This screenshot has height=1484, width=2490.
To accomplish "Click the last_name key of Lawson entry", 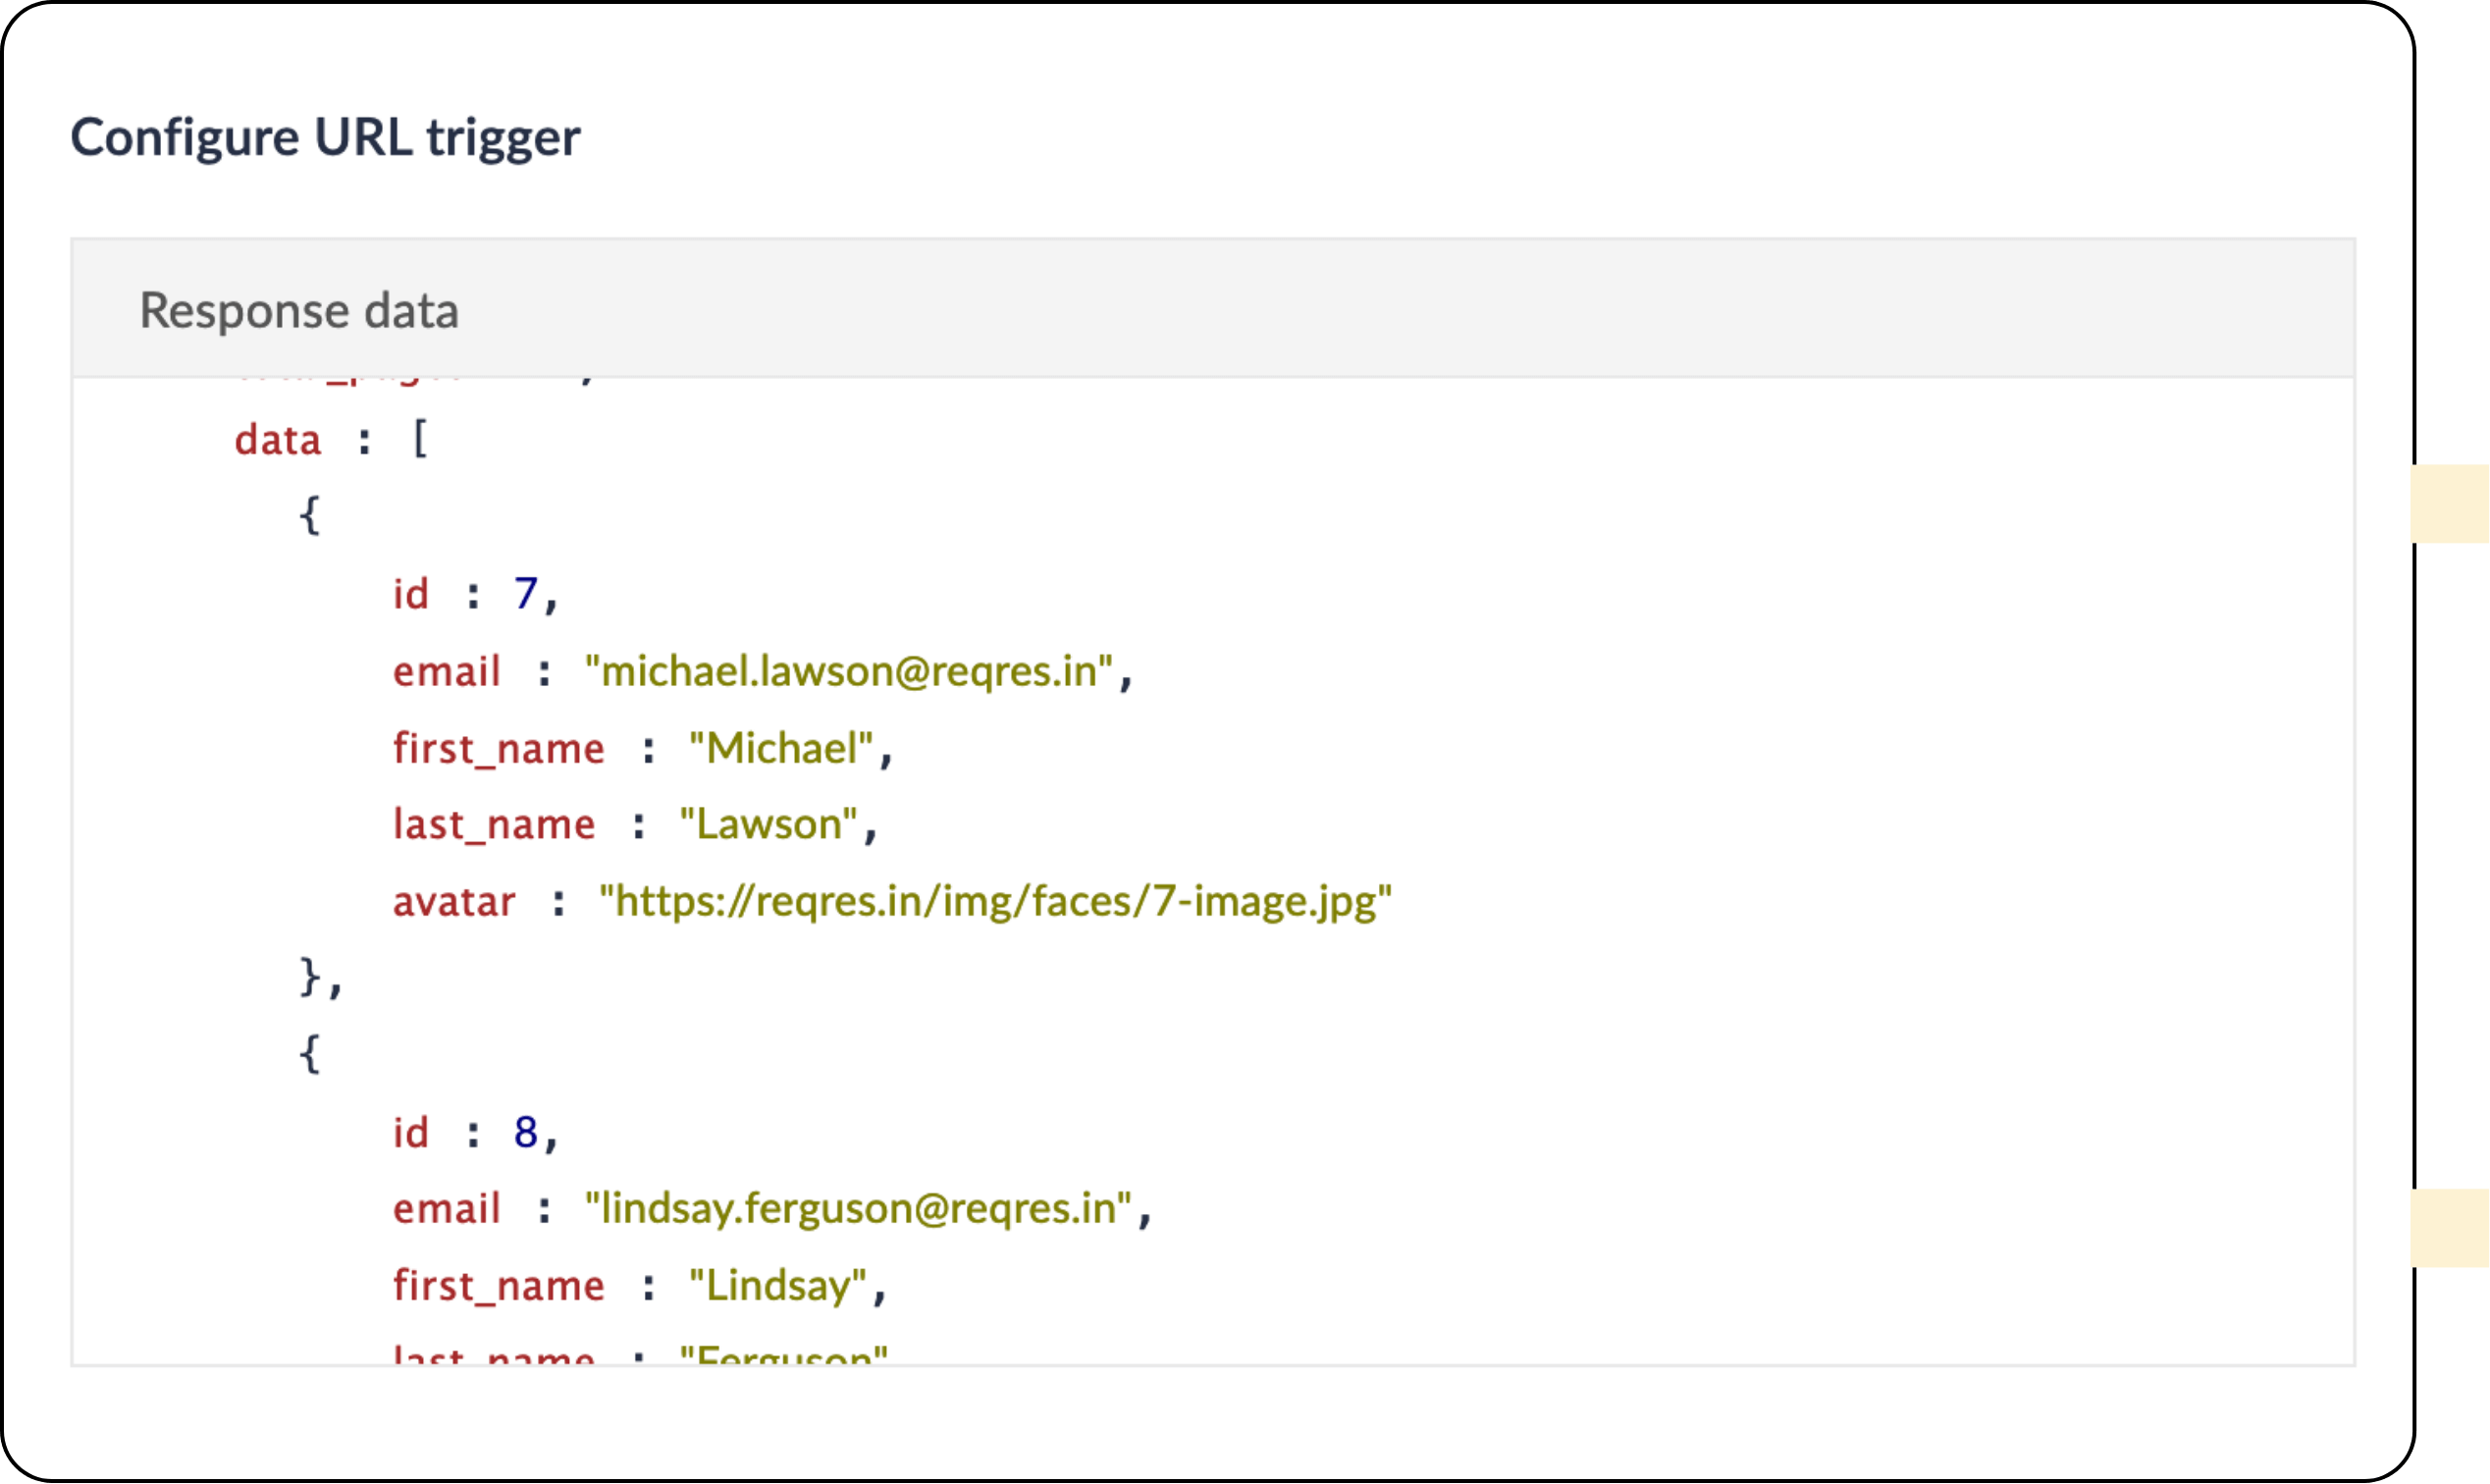I will (493, 825).
